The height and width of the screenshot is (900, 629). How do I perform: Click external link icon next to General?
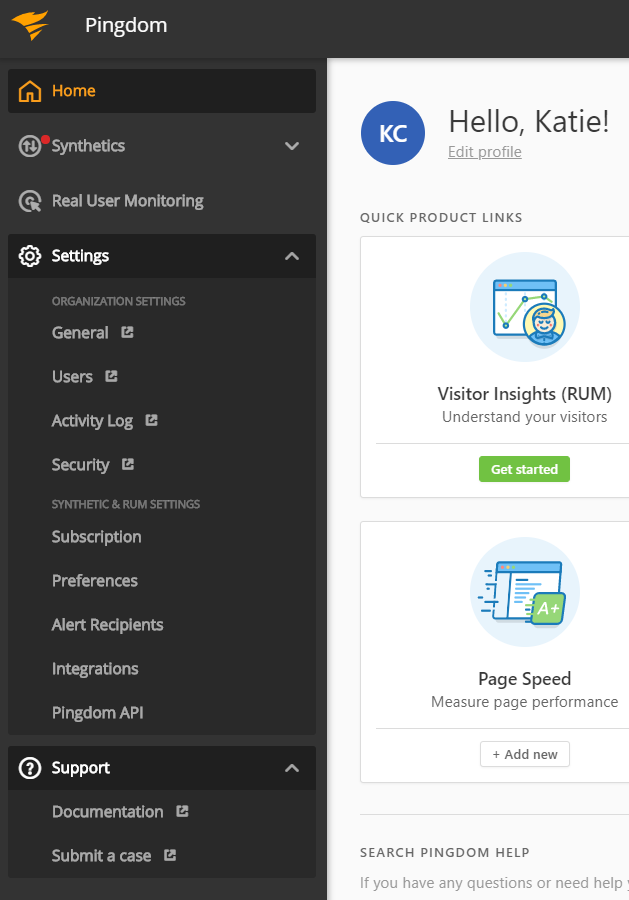(x=127, y=332)
